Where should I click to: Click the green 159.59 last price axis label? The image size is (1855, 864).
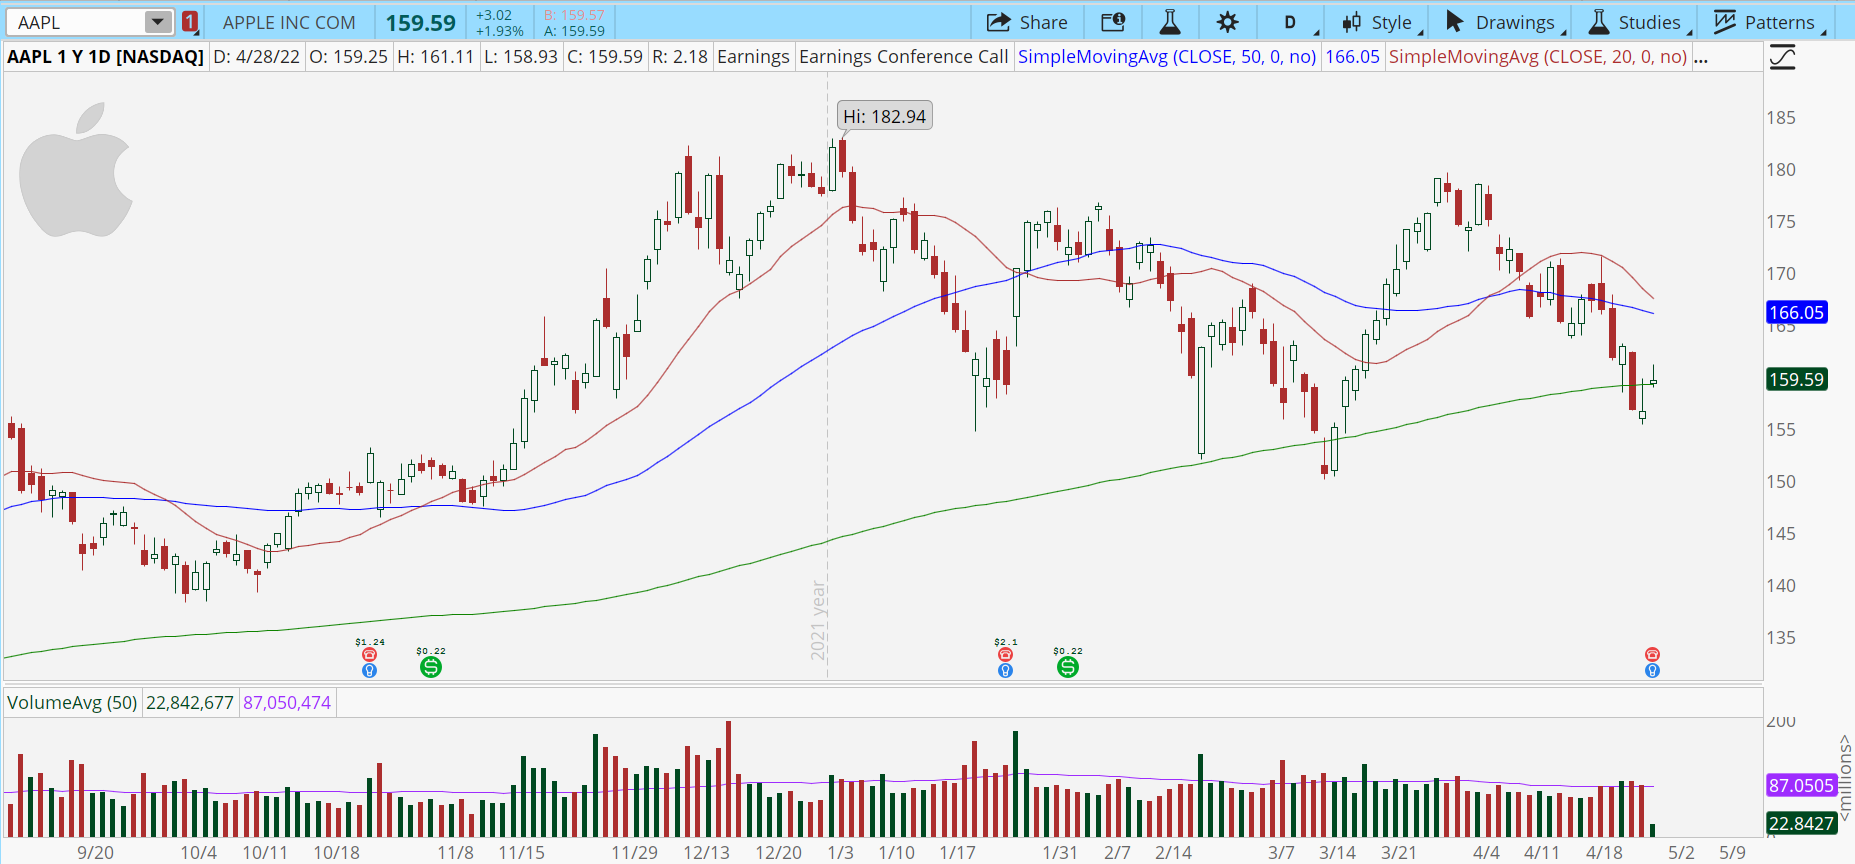[1797, 380]
